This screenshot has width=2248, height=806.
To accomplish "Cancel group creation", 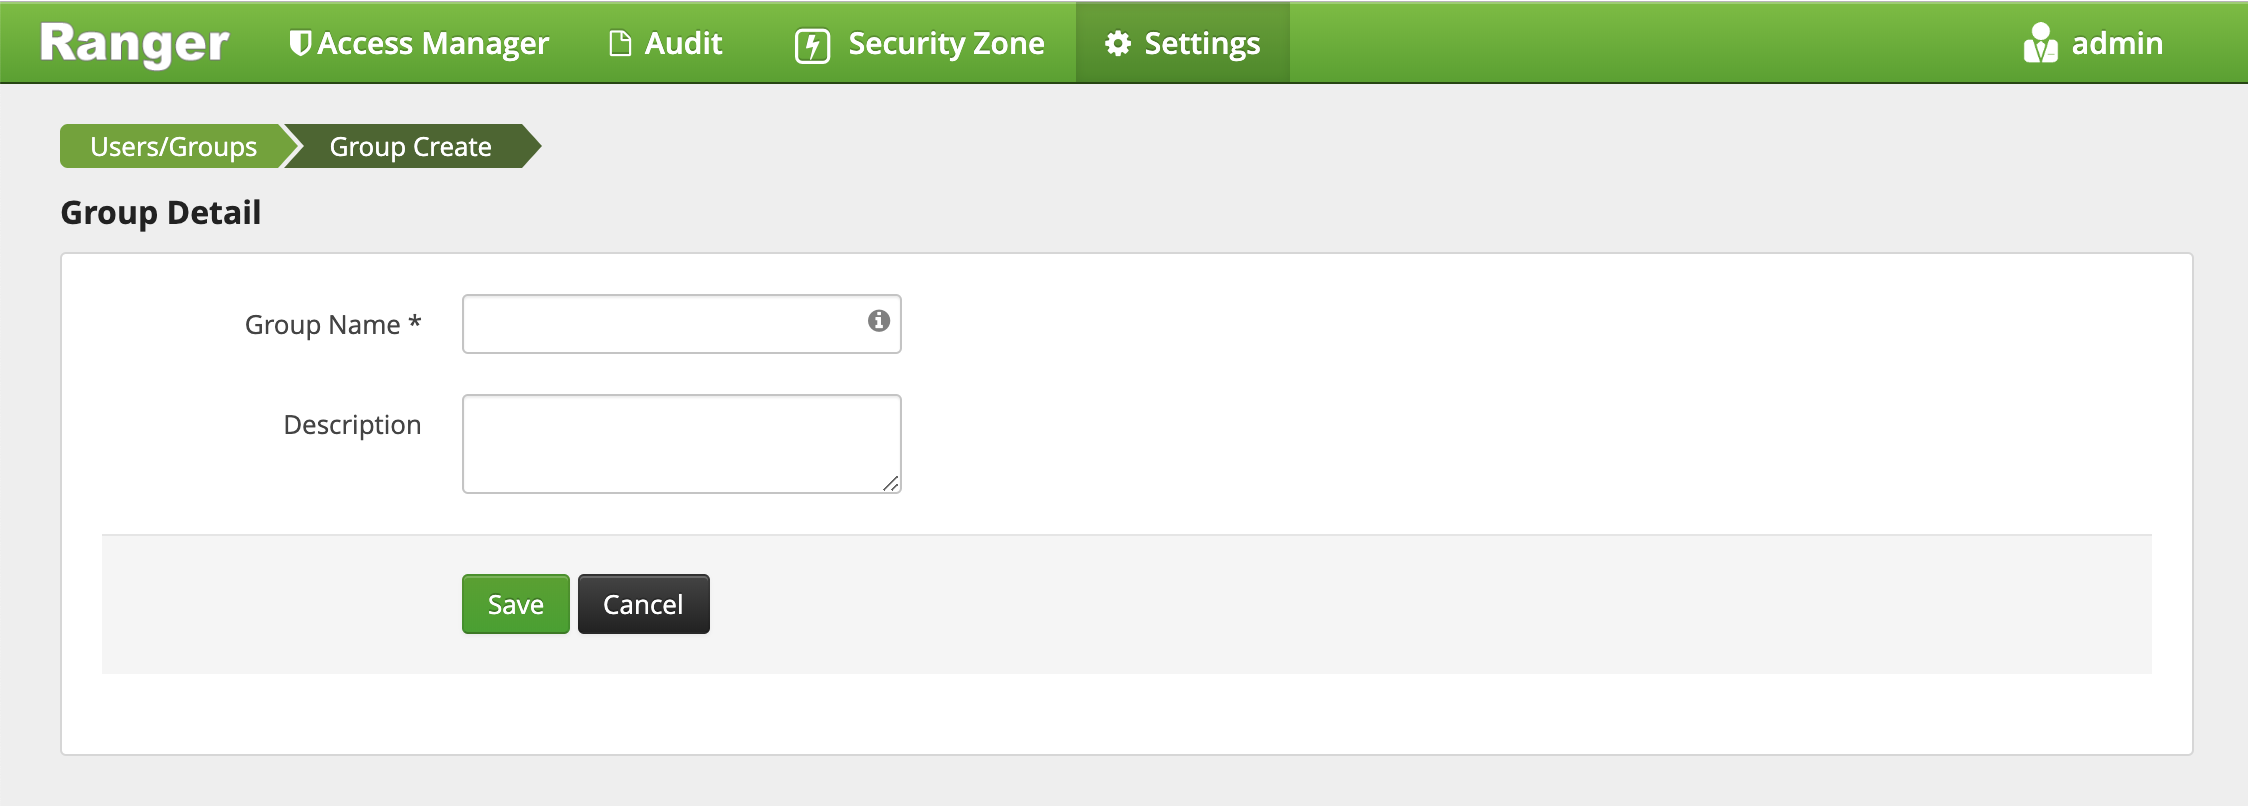I will (x=643, y=604).
